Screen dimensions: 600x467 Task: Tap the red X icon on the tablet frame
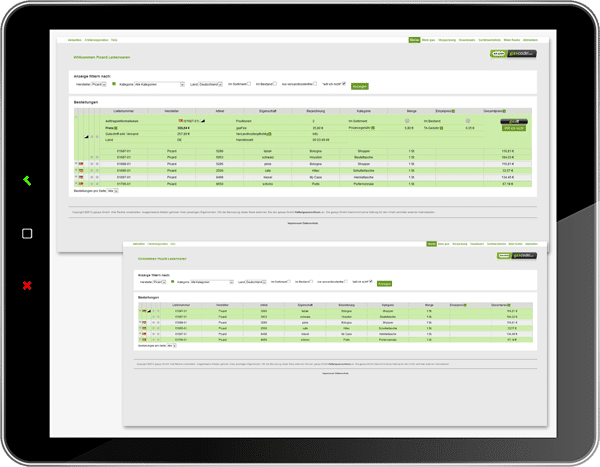coord(27,286)
